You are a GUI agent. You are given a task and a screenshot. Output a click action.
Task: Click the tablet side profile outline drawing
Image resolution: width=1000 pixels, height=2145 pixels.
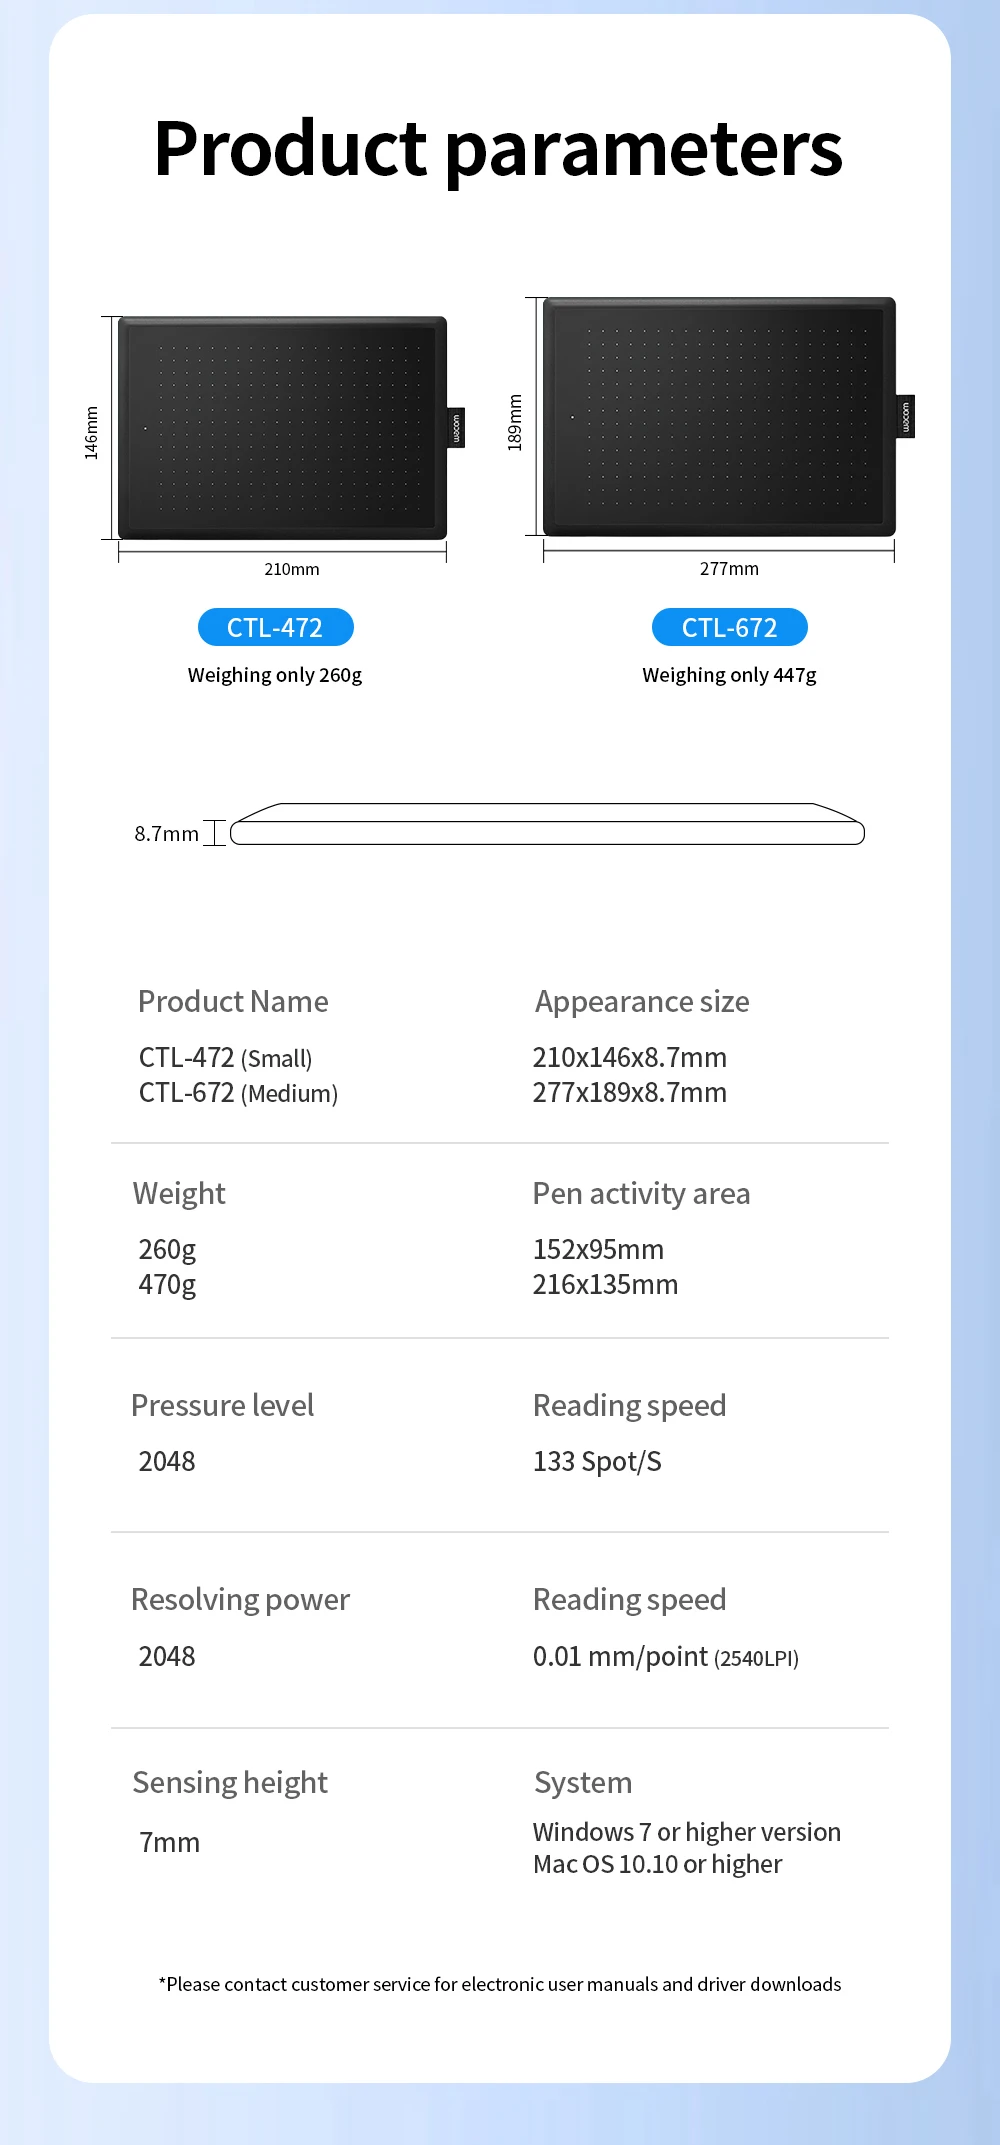(547, 825)
